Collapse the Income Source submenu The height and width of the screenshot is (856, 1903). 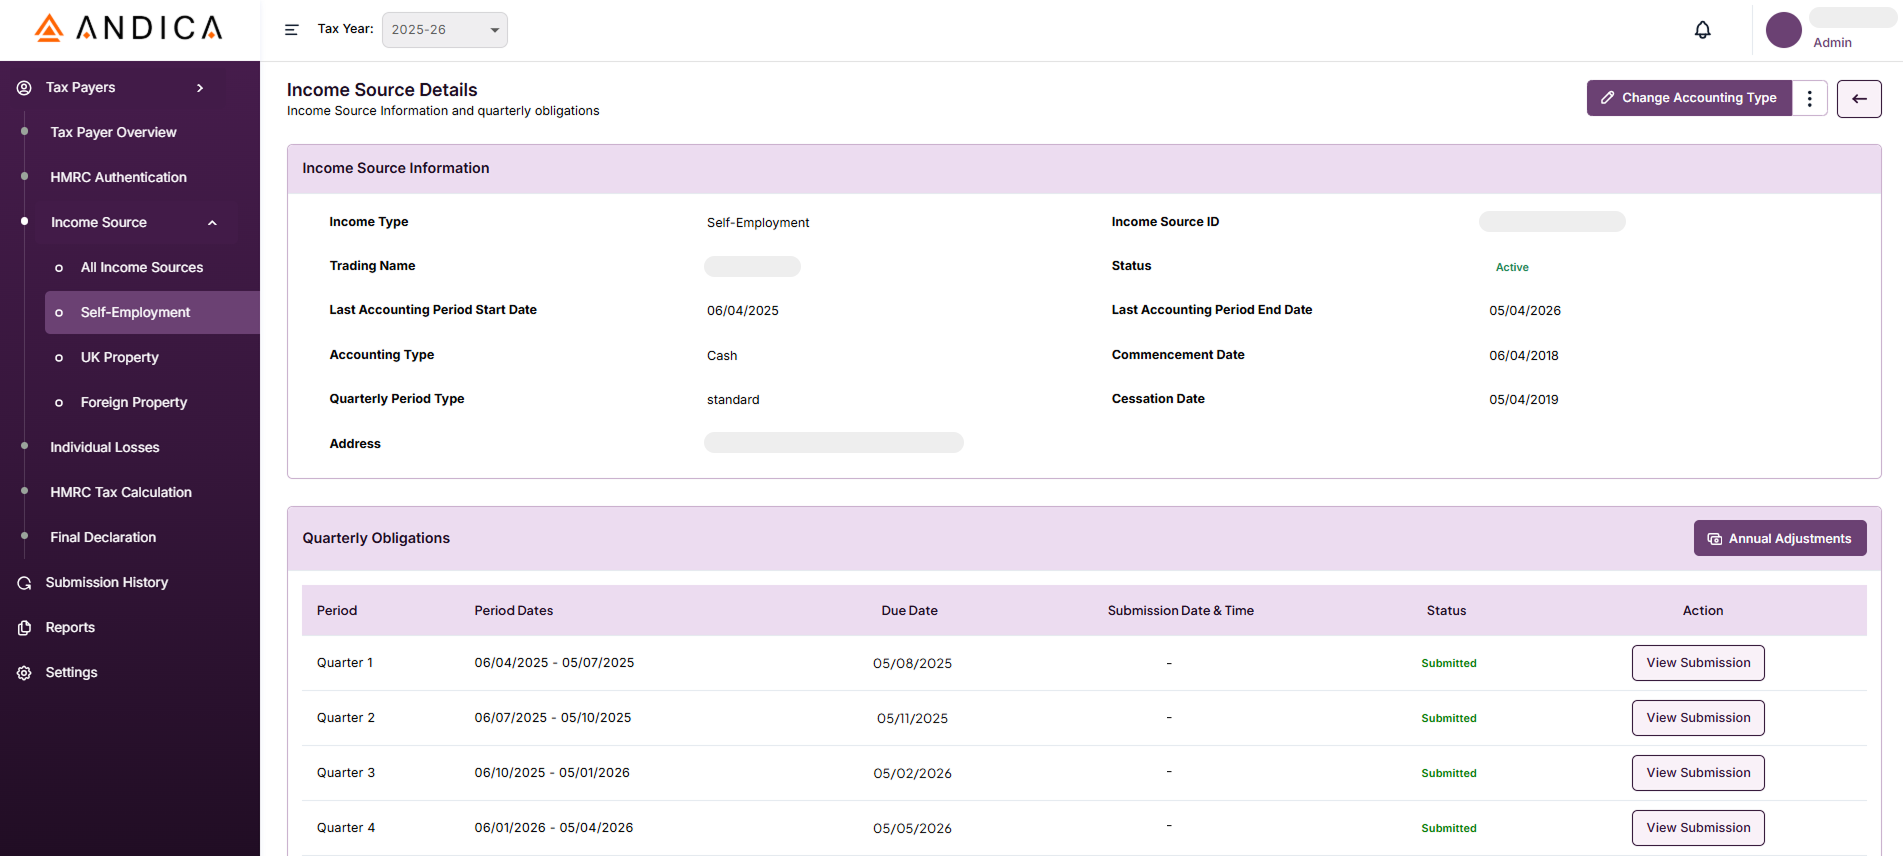tap(212, 223)
